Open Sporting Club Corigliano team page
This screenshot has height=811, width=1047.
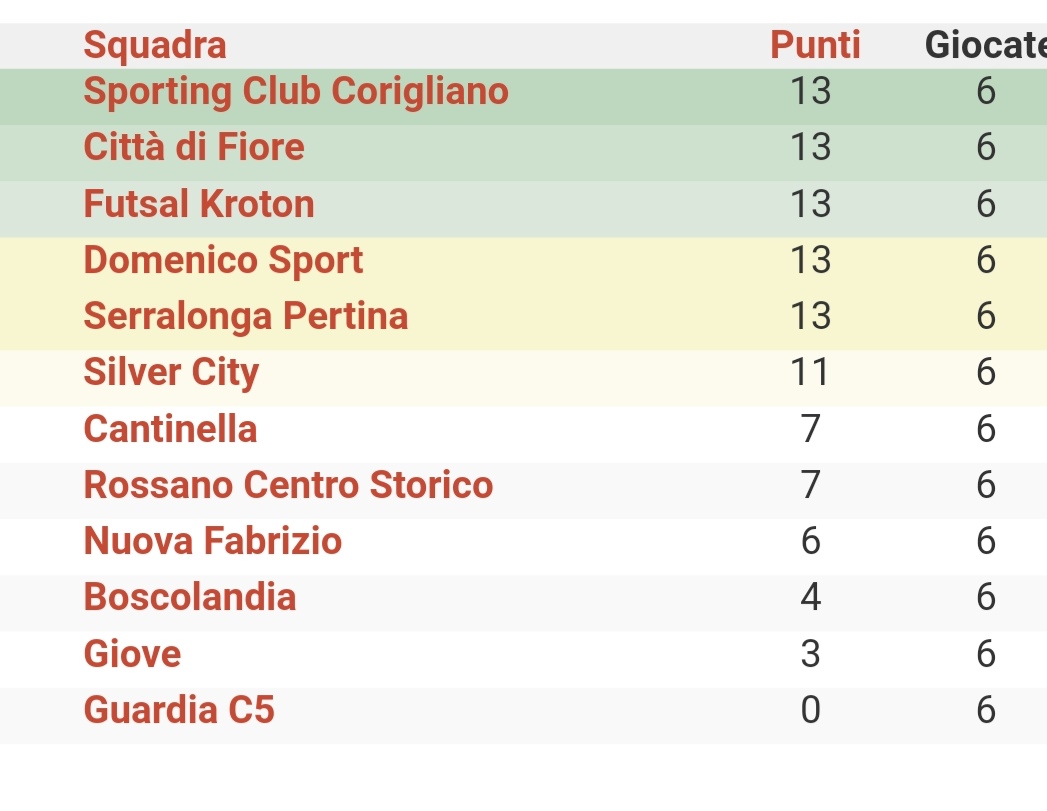click(296, 91)
